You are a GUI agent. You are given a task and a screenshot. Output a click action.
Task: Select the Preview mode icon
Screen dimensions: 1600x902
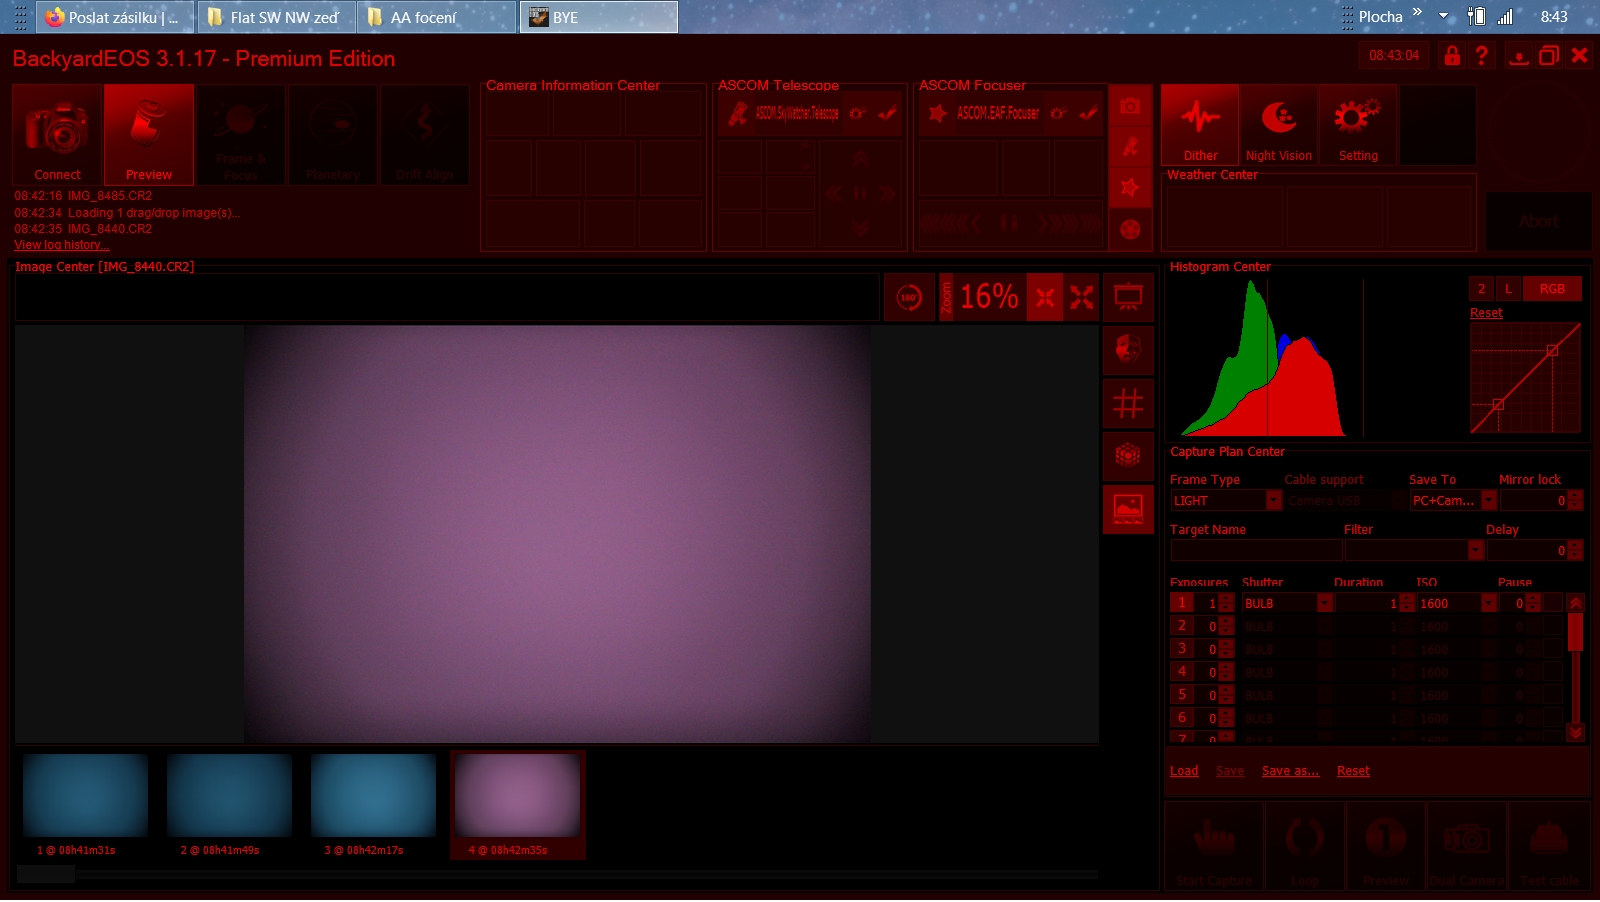point(149,134)
